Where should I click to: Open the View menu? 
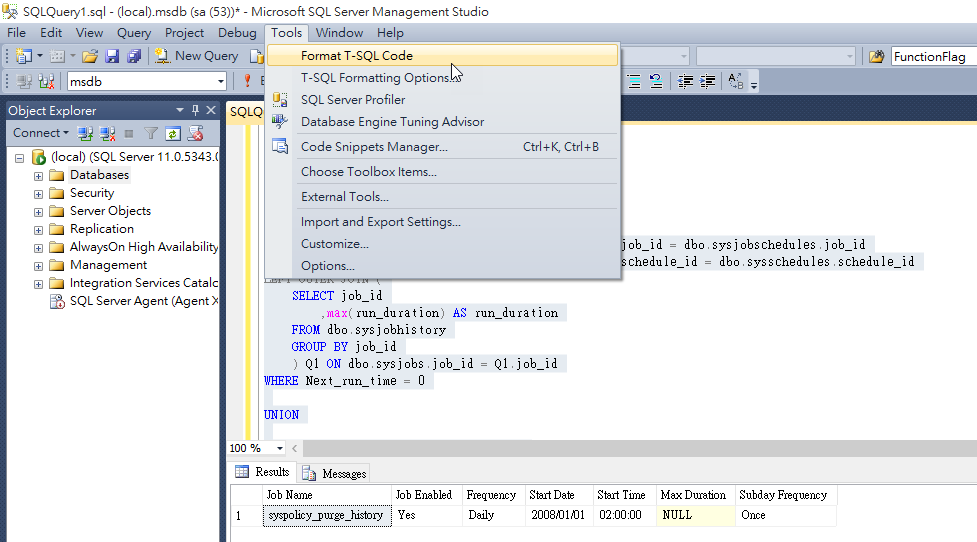pyautogui.click(x=89, y=33)
